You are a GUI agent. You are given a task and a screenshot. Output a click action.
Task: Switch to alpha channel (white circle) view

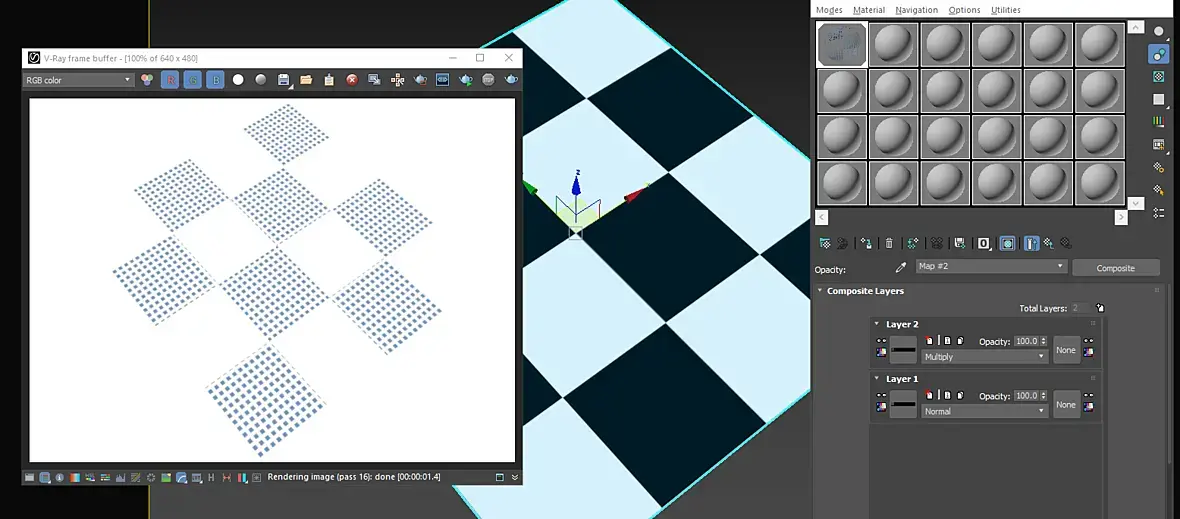(x=238, y=79)
